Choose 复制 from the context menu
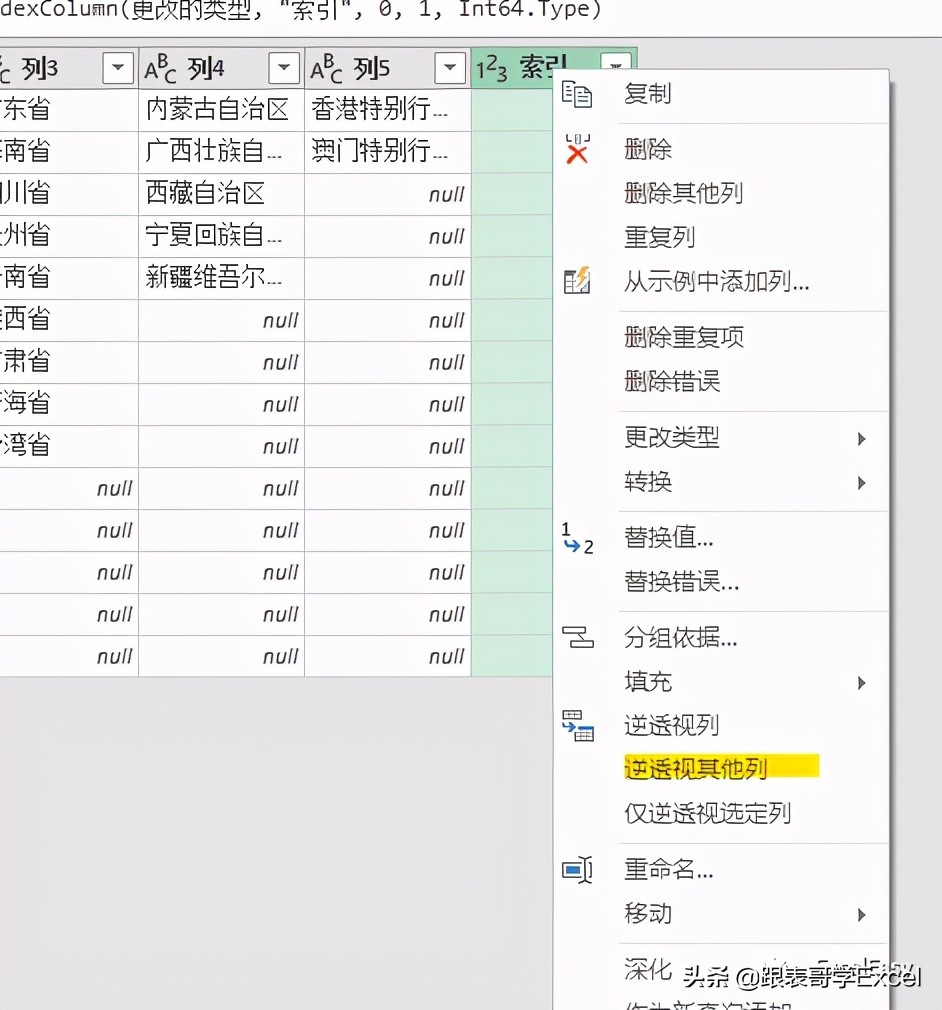Screen dimensions: 942x1010 [648, 93]
